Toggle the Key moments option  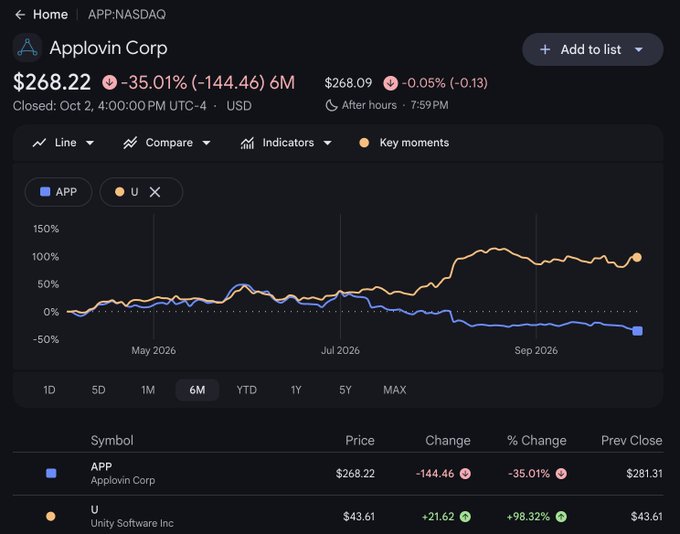point(404,143)
